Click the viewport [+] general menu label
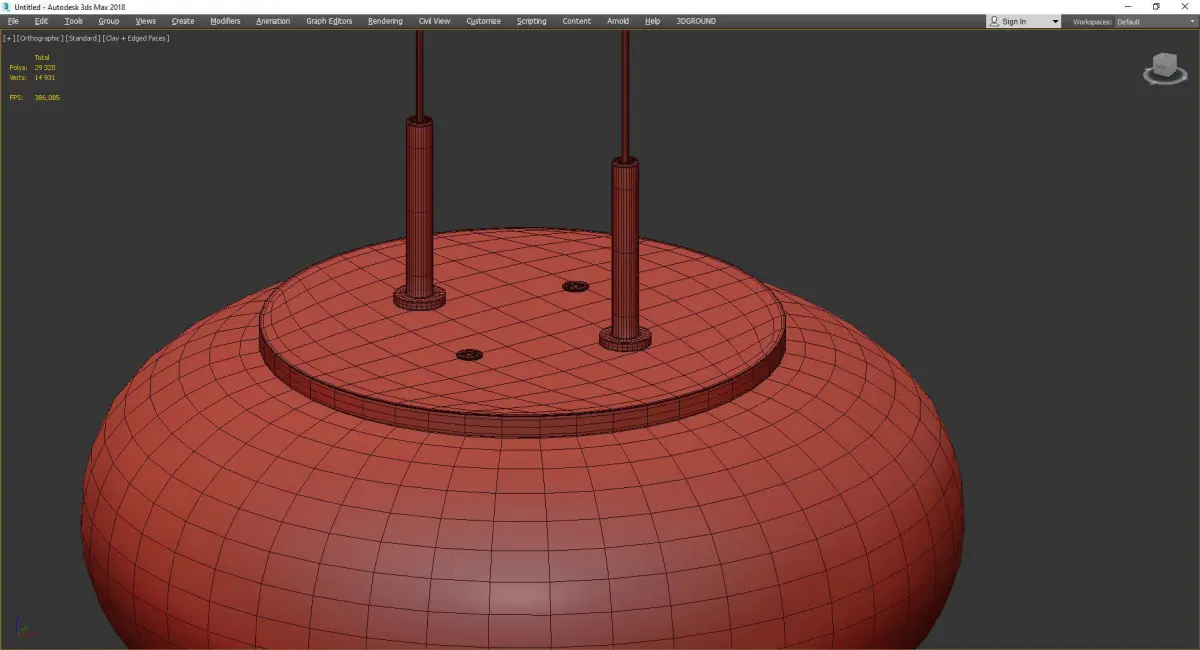 tap(9, 38)
